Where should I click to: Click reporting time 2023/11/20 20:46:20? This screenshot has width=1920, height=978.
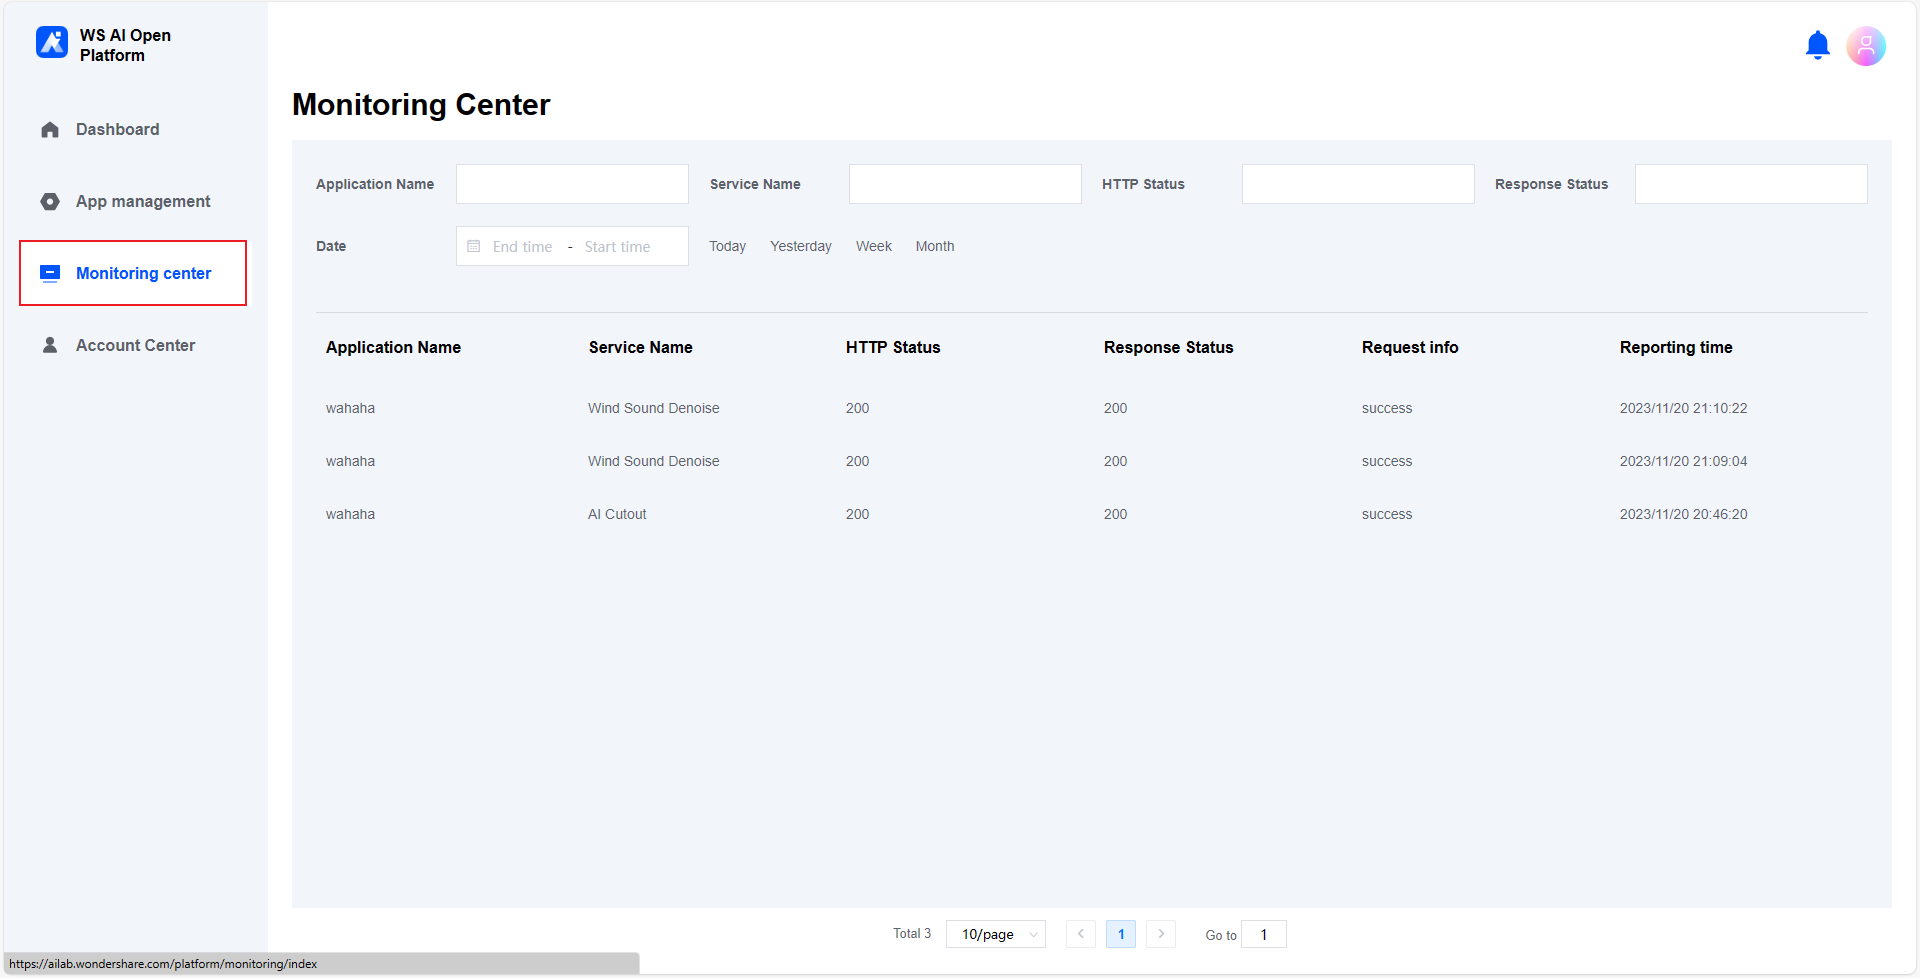click(x=1683, y=514)
